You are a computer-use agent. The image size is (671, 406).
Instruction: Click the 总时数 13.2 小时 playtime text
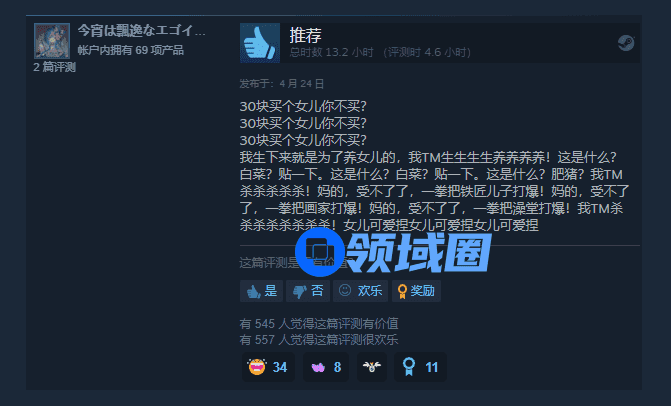point(332,52)
